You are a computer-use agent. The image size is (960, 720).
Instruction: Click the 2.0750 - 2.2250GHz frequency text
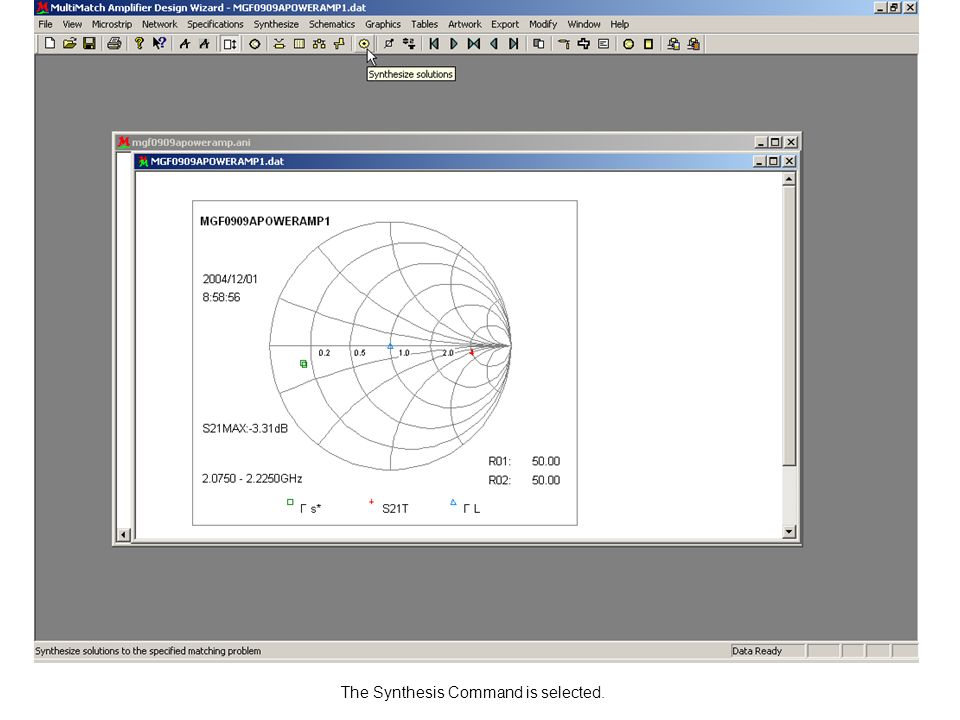pyautogui.click(x=252, y=479)
